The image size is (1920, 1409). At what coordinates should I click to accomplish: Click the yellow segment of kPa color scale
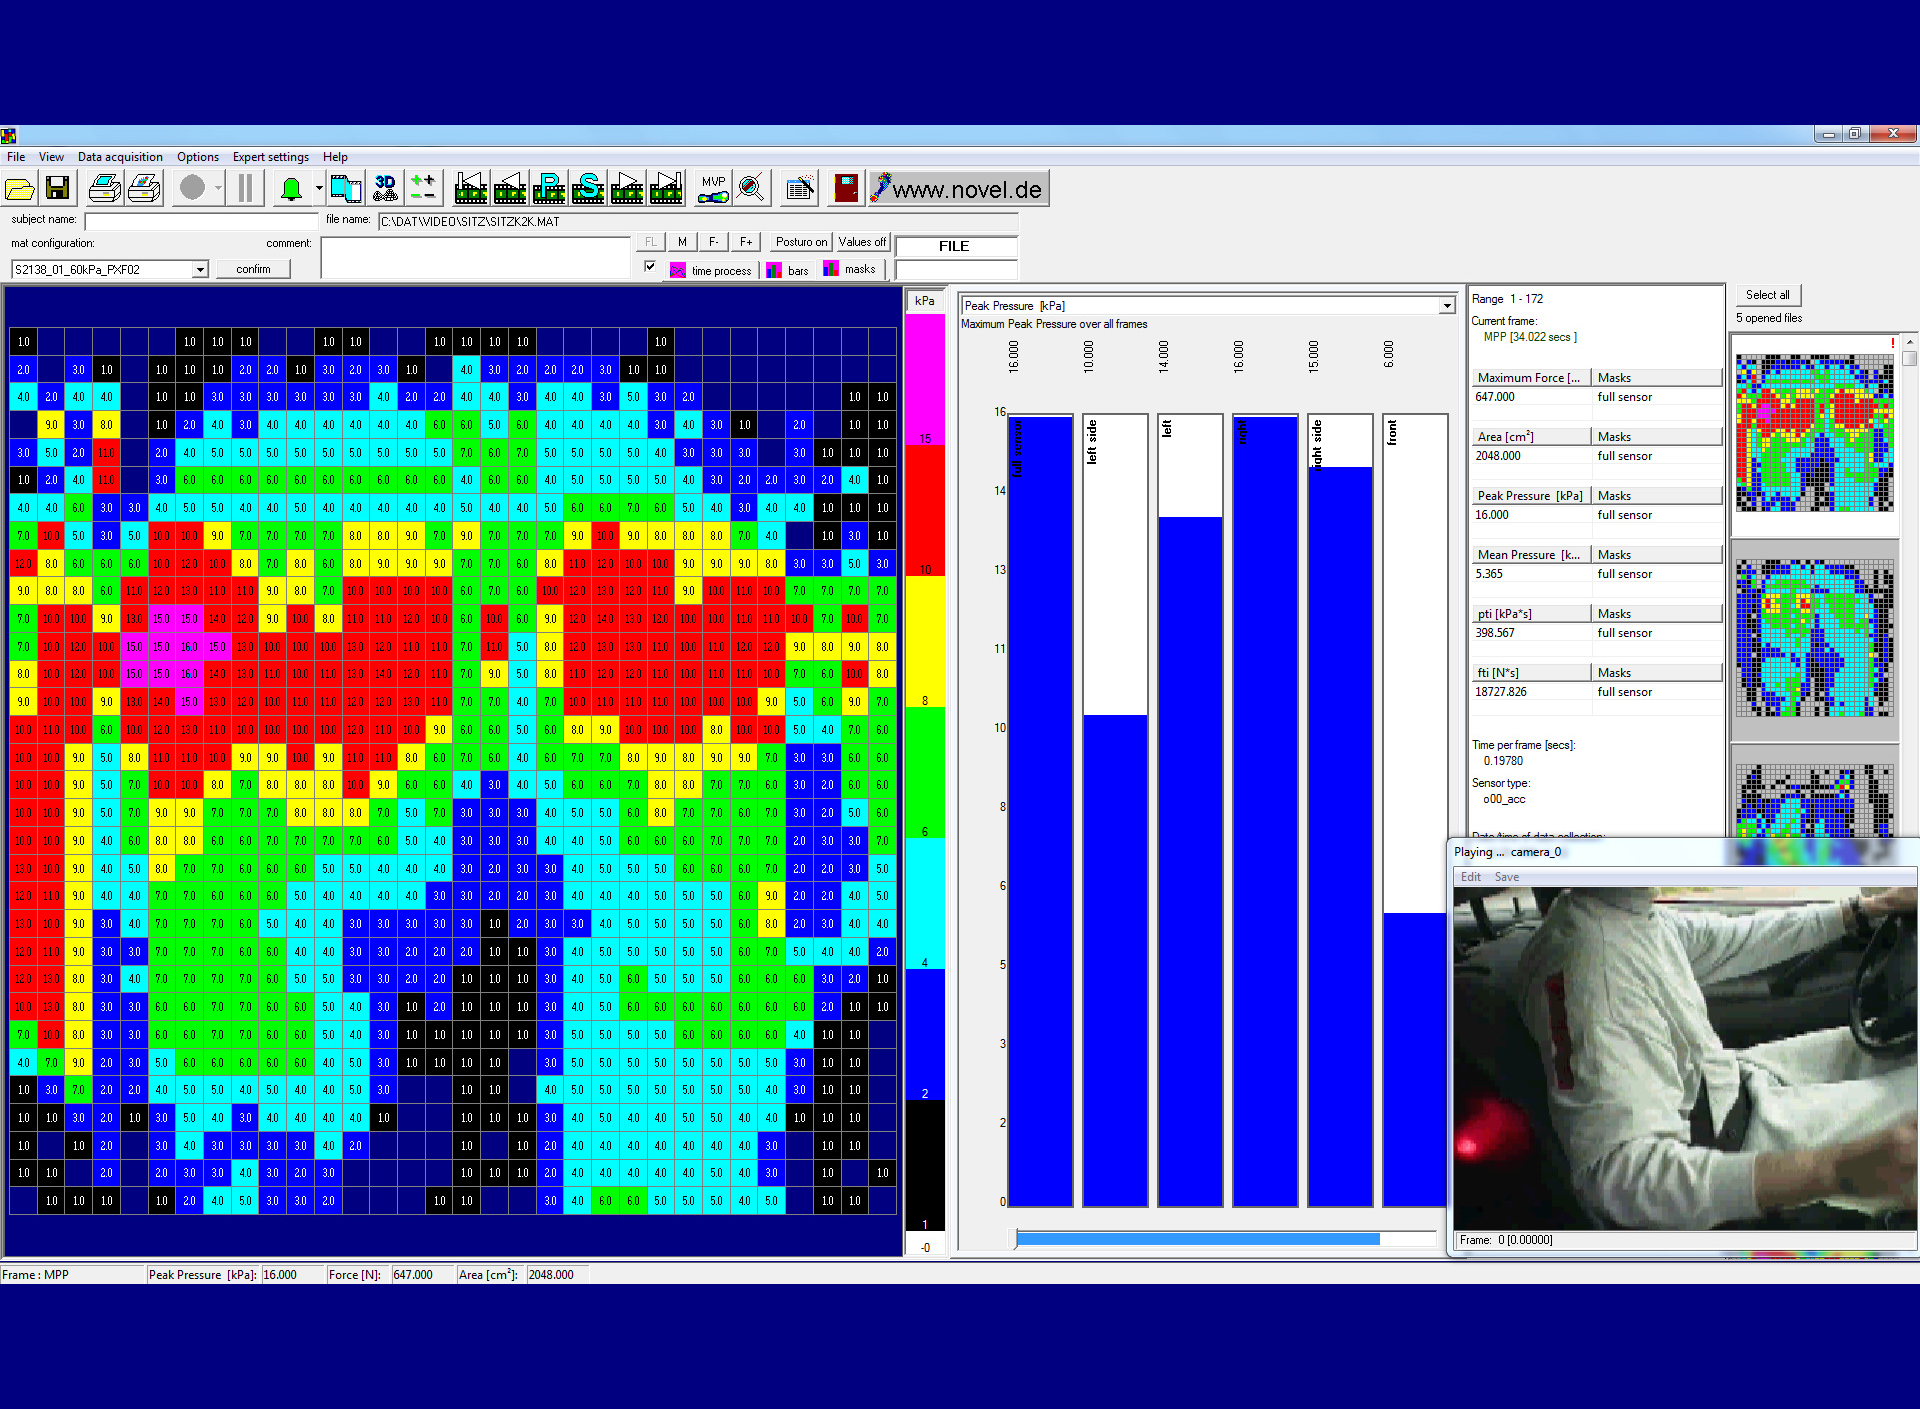click(925, 641)
